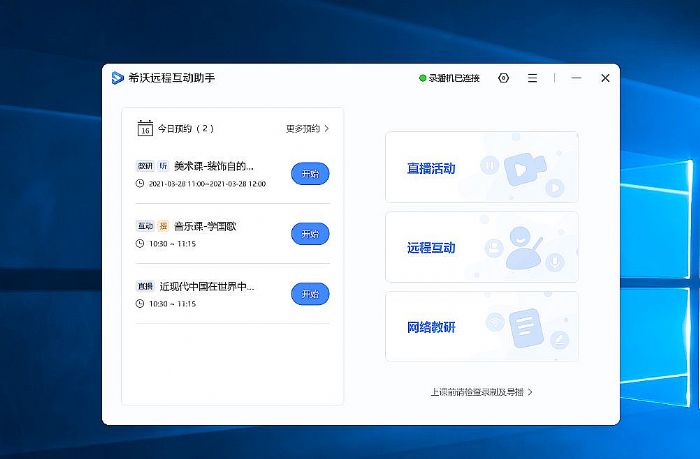The height and width of the screenshot is (459, 700).
Task: Click the document illustration in 网络教研
Action: coord(526,328)
